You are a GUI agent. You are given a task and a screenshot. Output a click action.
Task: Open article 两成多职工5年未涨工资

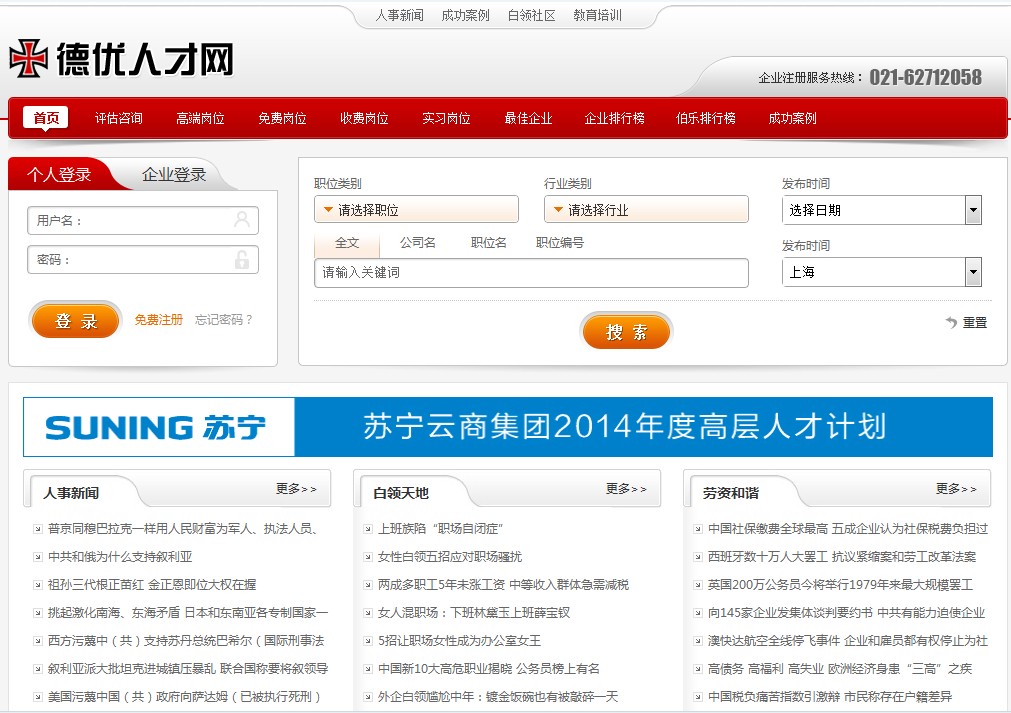(x=504, y=585)
